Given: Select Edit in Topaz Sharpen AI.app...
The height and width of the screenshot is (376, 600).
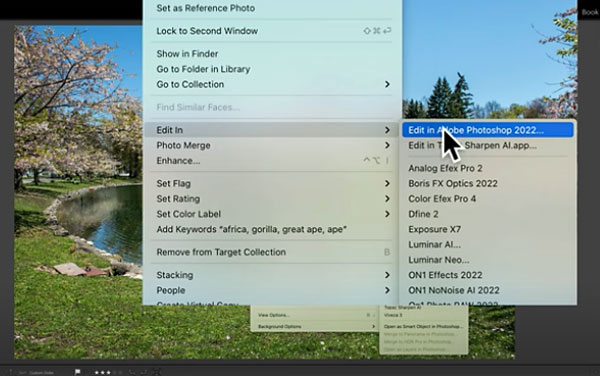Looking at the screenshot, I should (488, 145).
